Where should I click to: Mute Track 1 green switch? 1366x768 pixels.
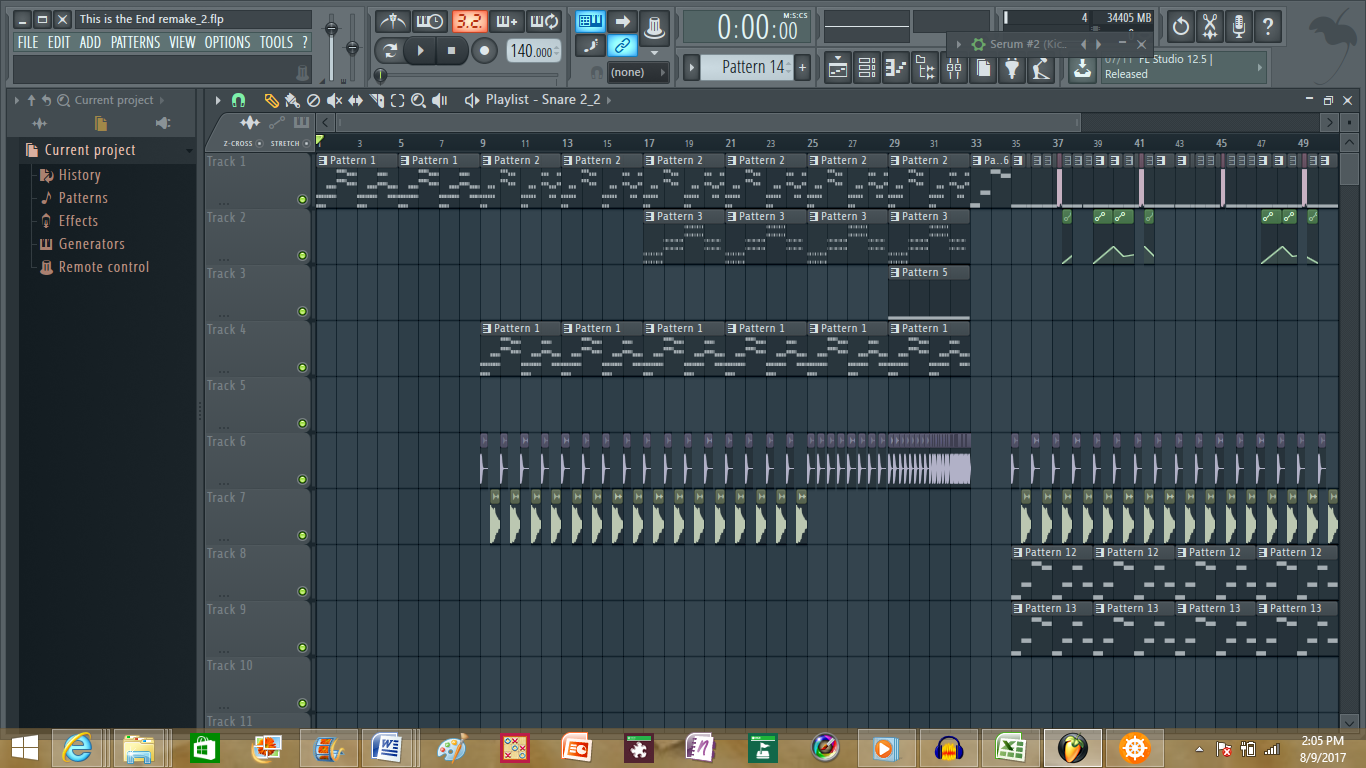303,199
